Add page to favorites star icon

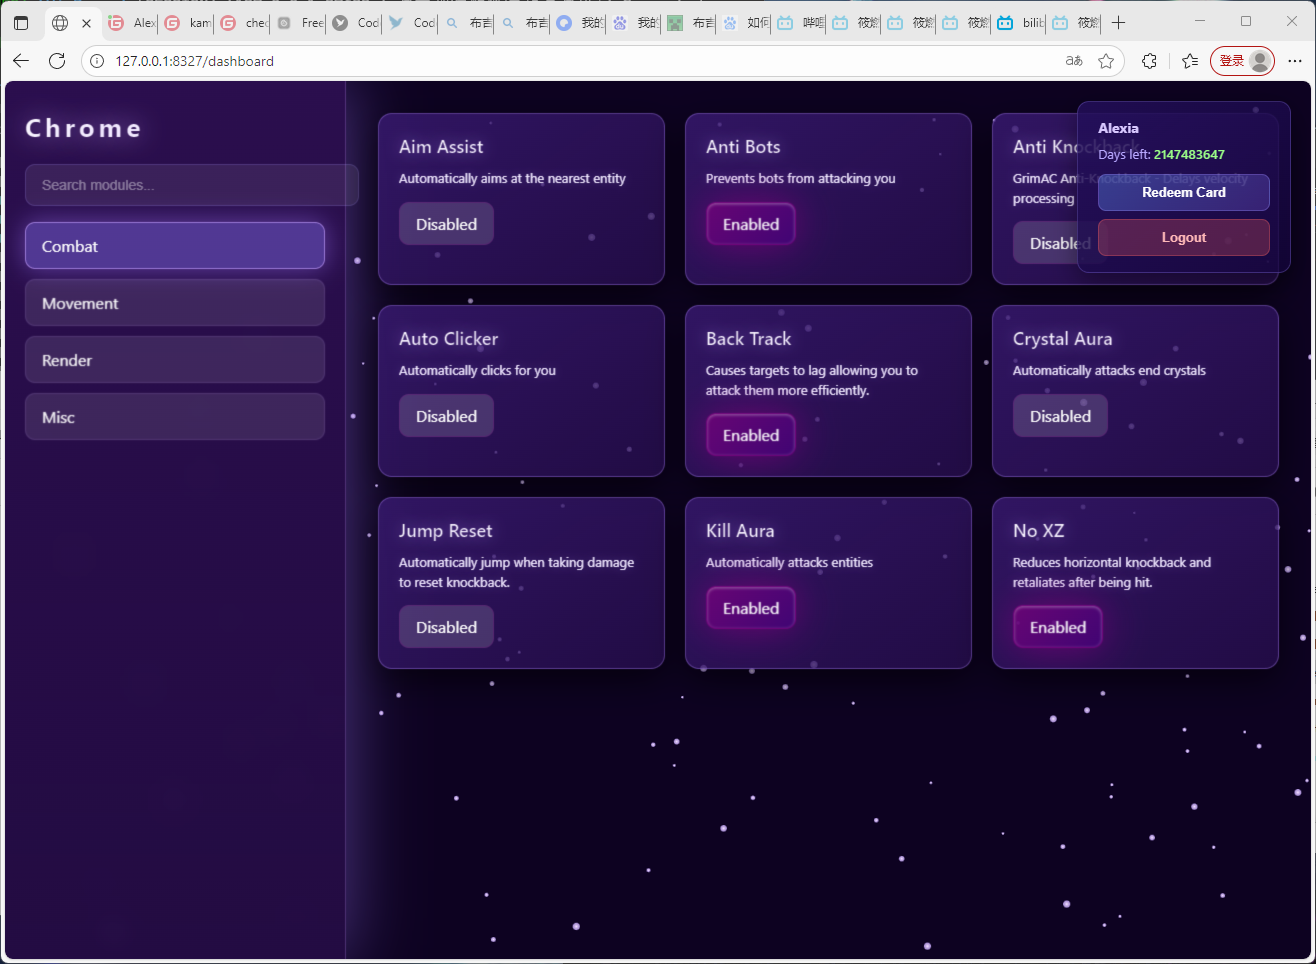1106,61
